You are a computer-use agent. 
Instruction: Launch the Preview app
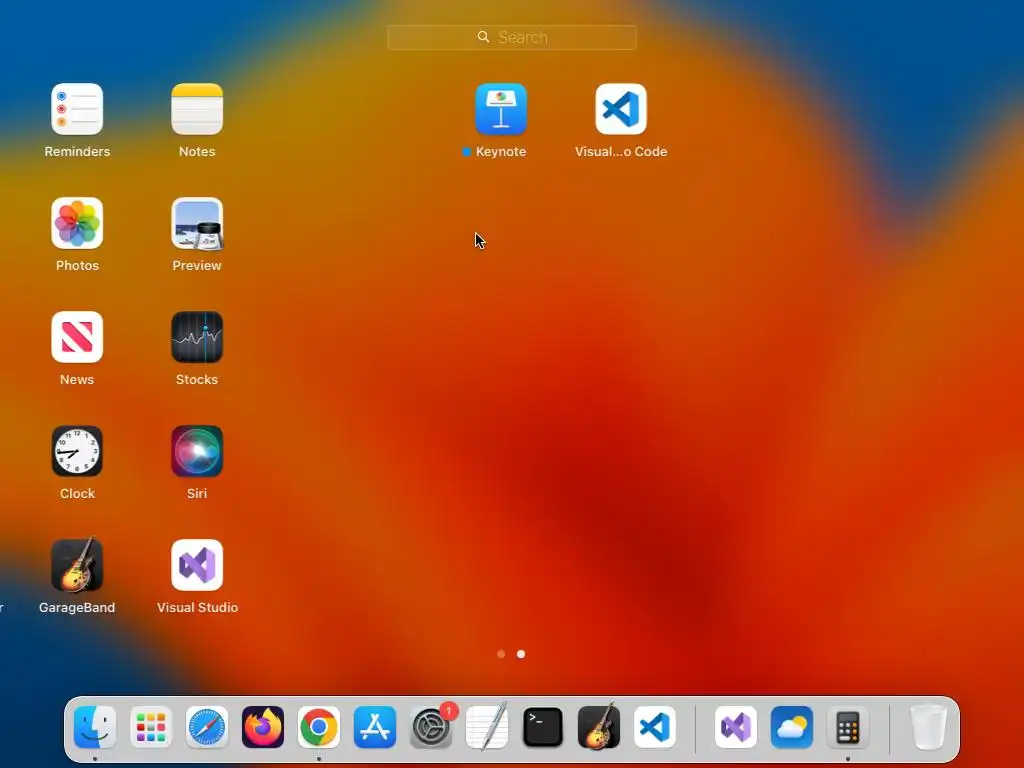tap(197, 223)
